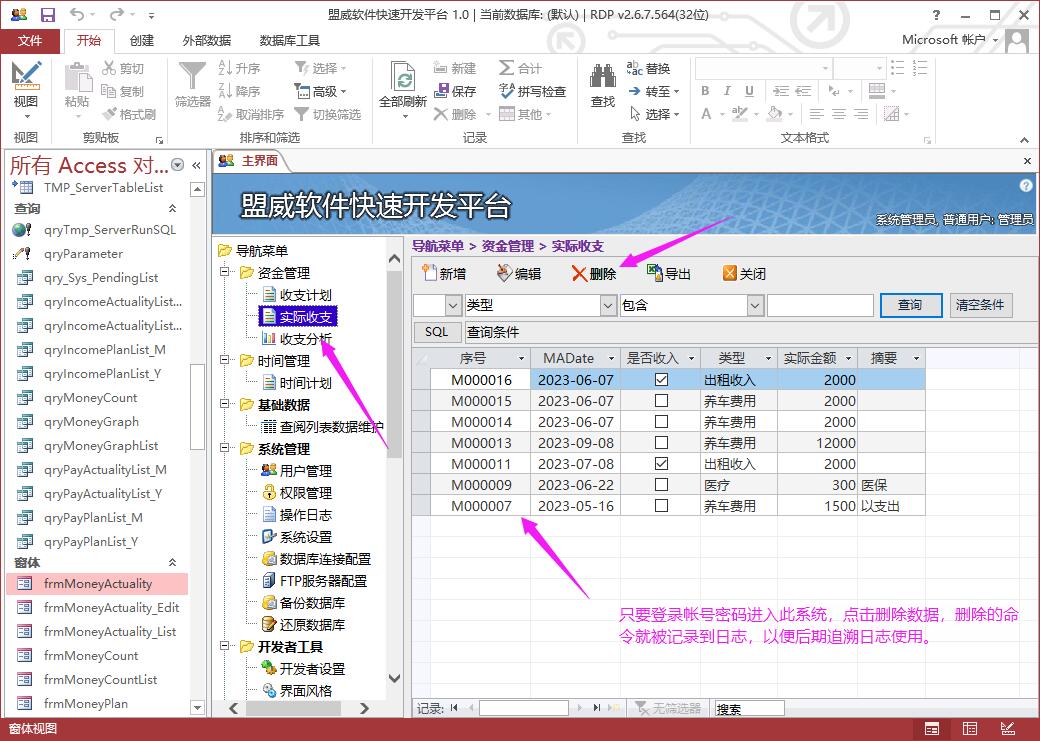
Task: Click the 开始 ribbon tab
Action: [x=88, y=40]
